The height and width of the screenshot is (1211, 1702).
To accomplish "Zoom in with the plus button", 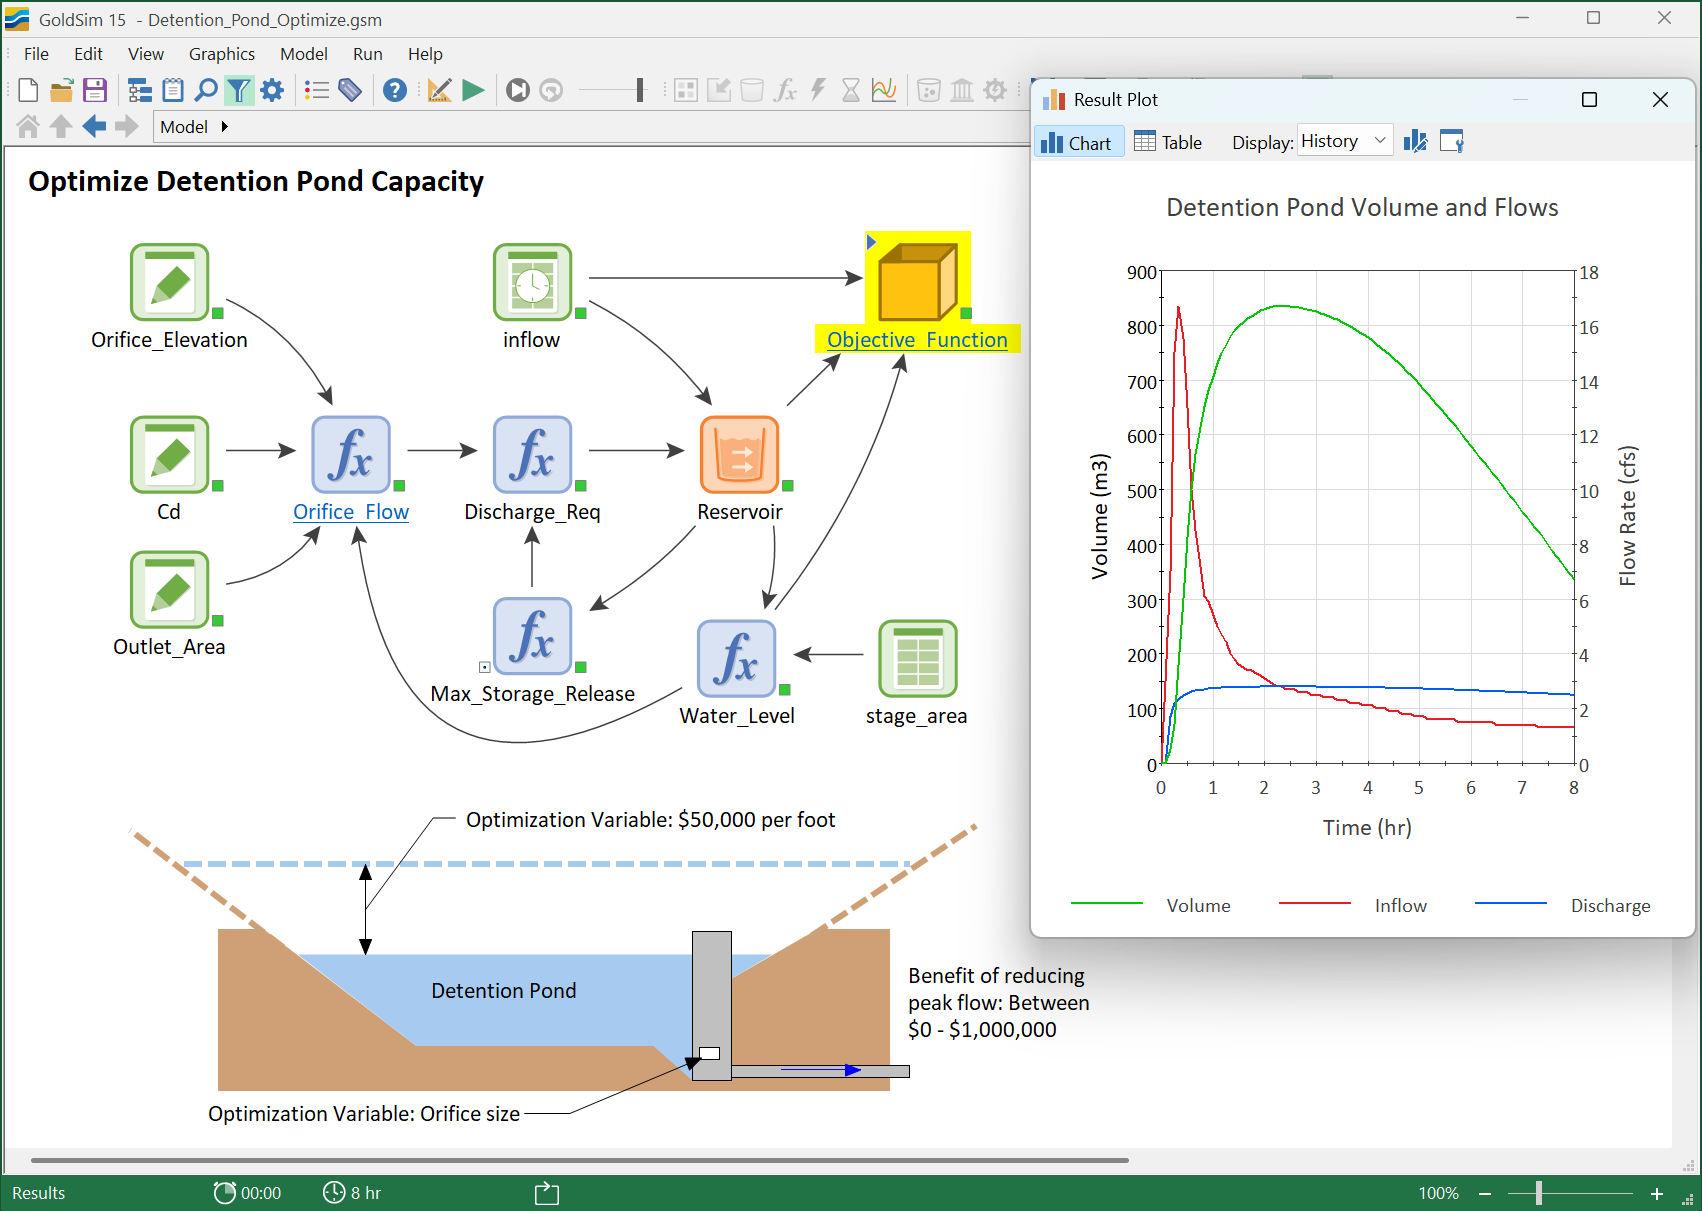I will point(1657,1194).
